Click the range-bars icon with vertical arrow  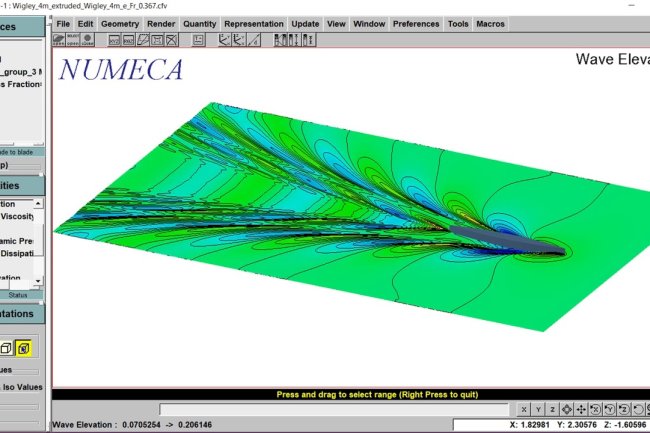[x=294, y=40]
